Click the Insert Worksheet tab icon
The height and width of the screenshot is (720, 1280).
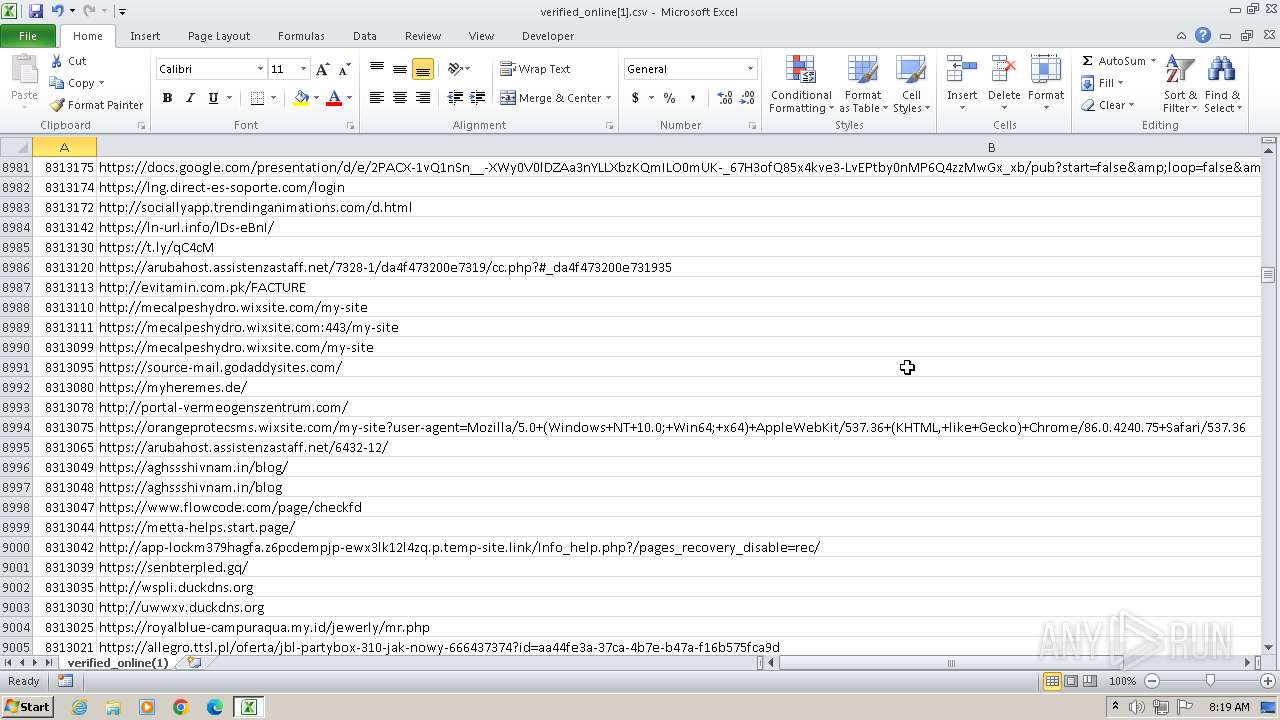(x=193, y=663)
